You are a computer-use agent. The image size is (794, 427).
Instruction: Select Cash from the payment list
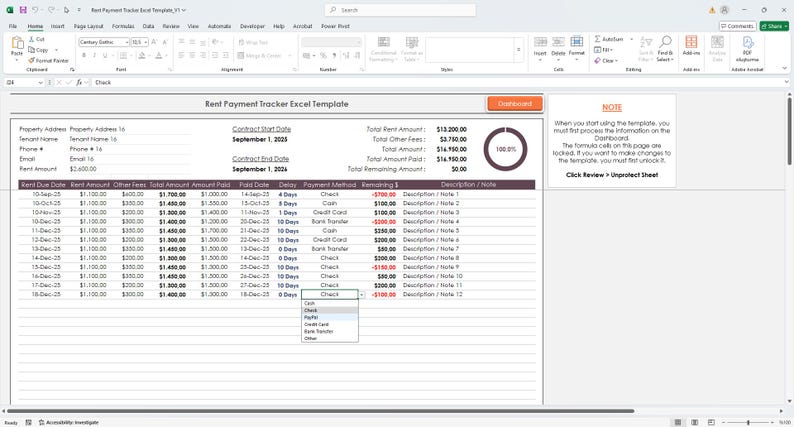pyautogui.click(x=330, y=303)
